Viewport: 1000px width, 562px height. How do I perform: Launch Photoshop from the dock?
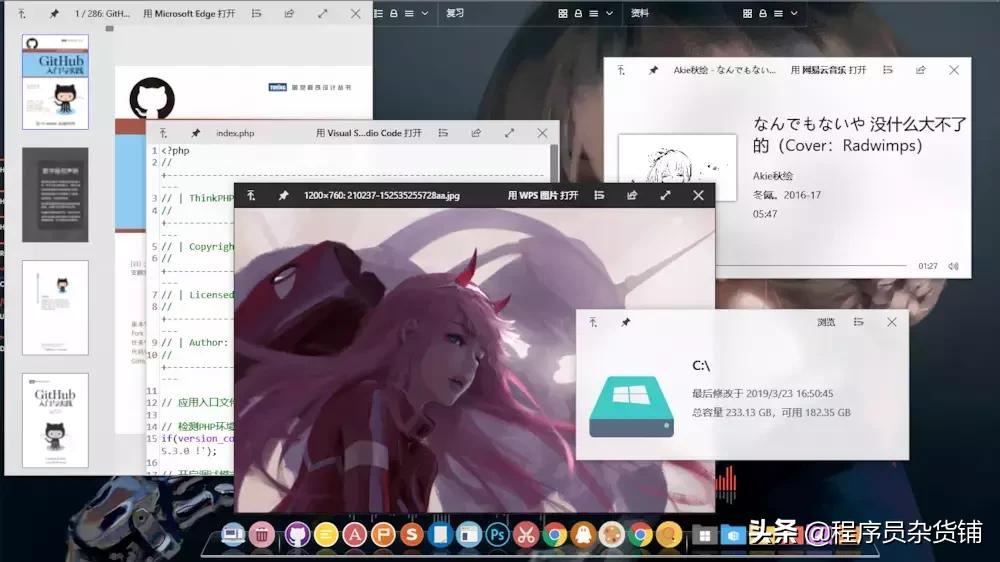497,535
